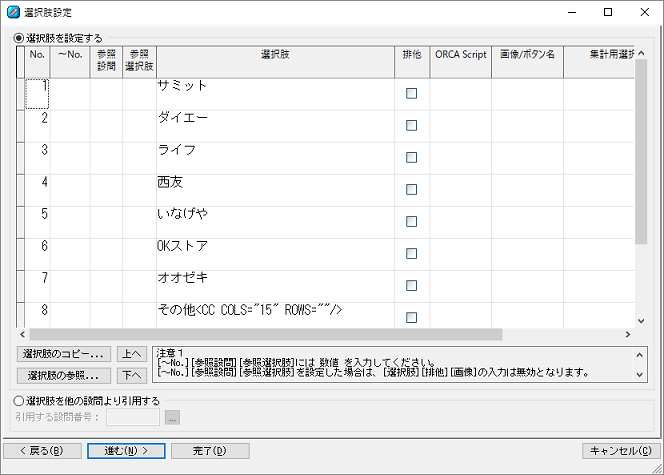The height and width of the screenshot is (475, 664).
Task: Go back with < 戻る(B)
Action: (42, 451)
